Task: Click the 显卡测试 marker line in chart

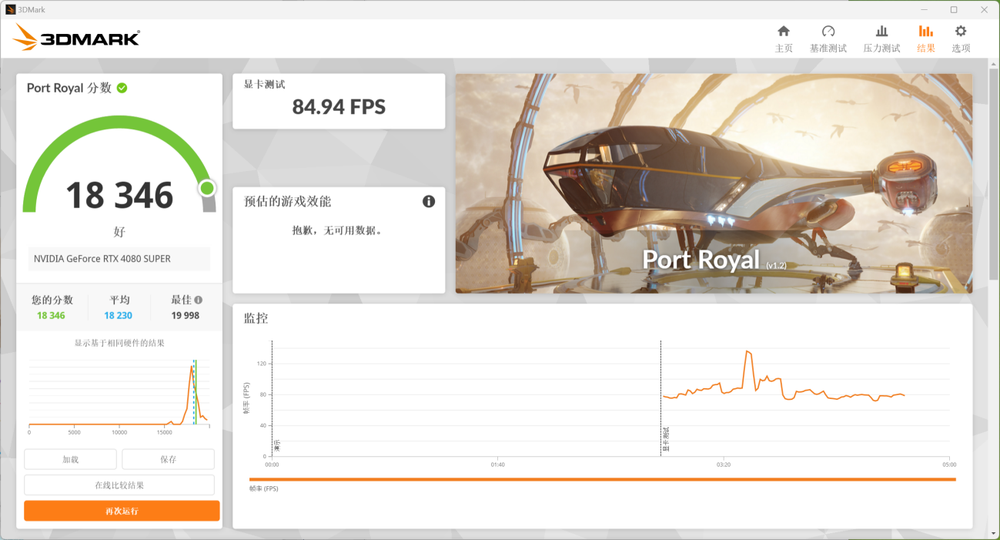Action: (661, 398)
